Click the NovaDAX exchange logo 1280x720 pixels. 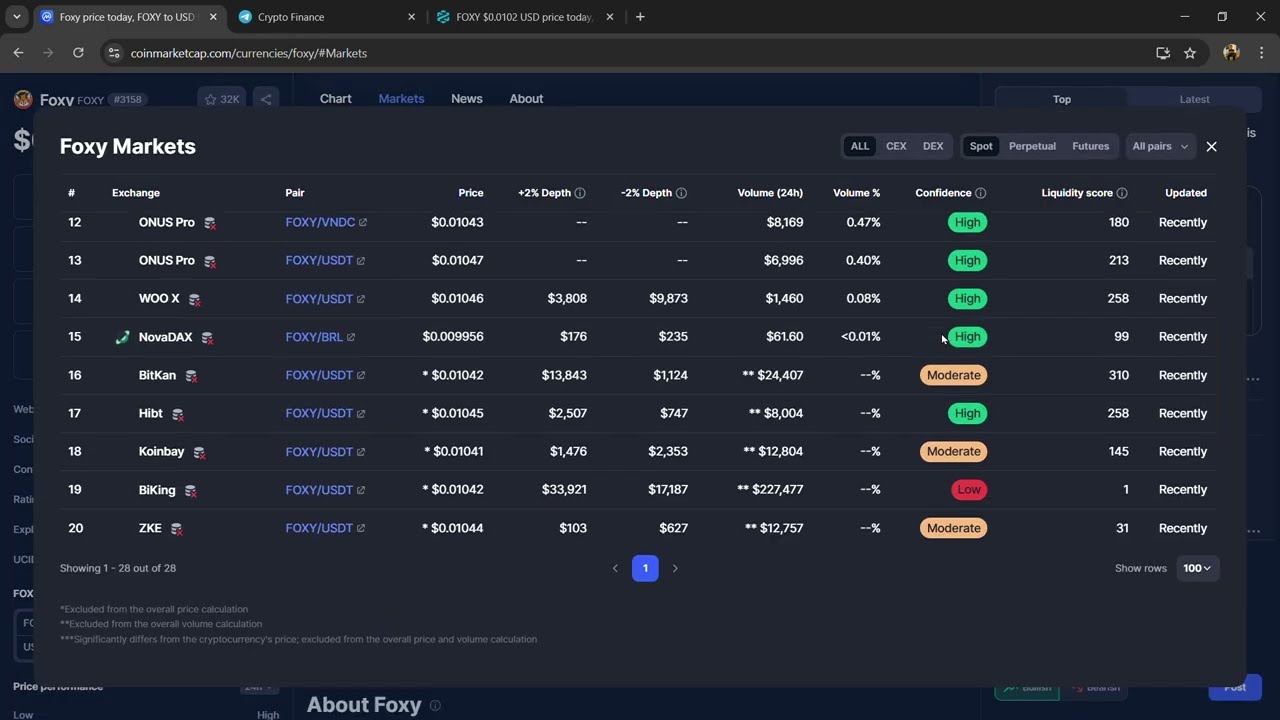tap(122, 337)
